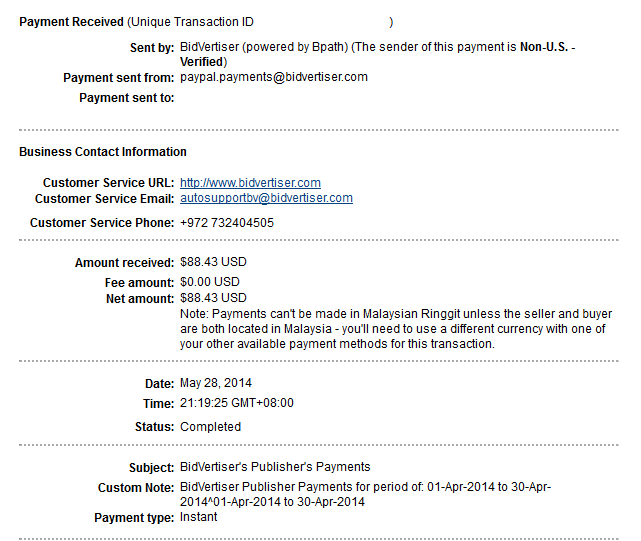Click the Payment sent to label
641x541 pixels.
click(x=126, y=98)
